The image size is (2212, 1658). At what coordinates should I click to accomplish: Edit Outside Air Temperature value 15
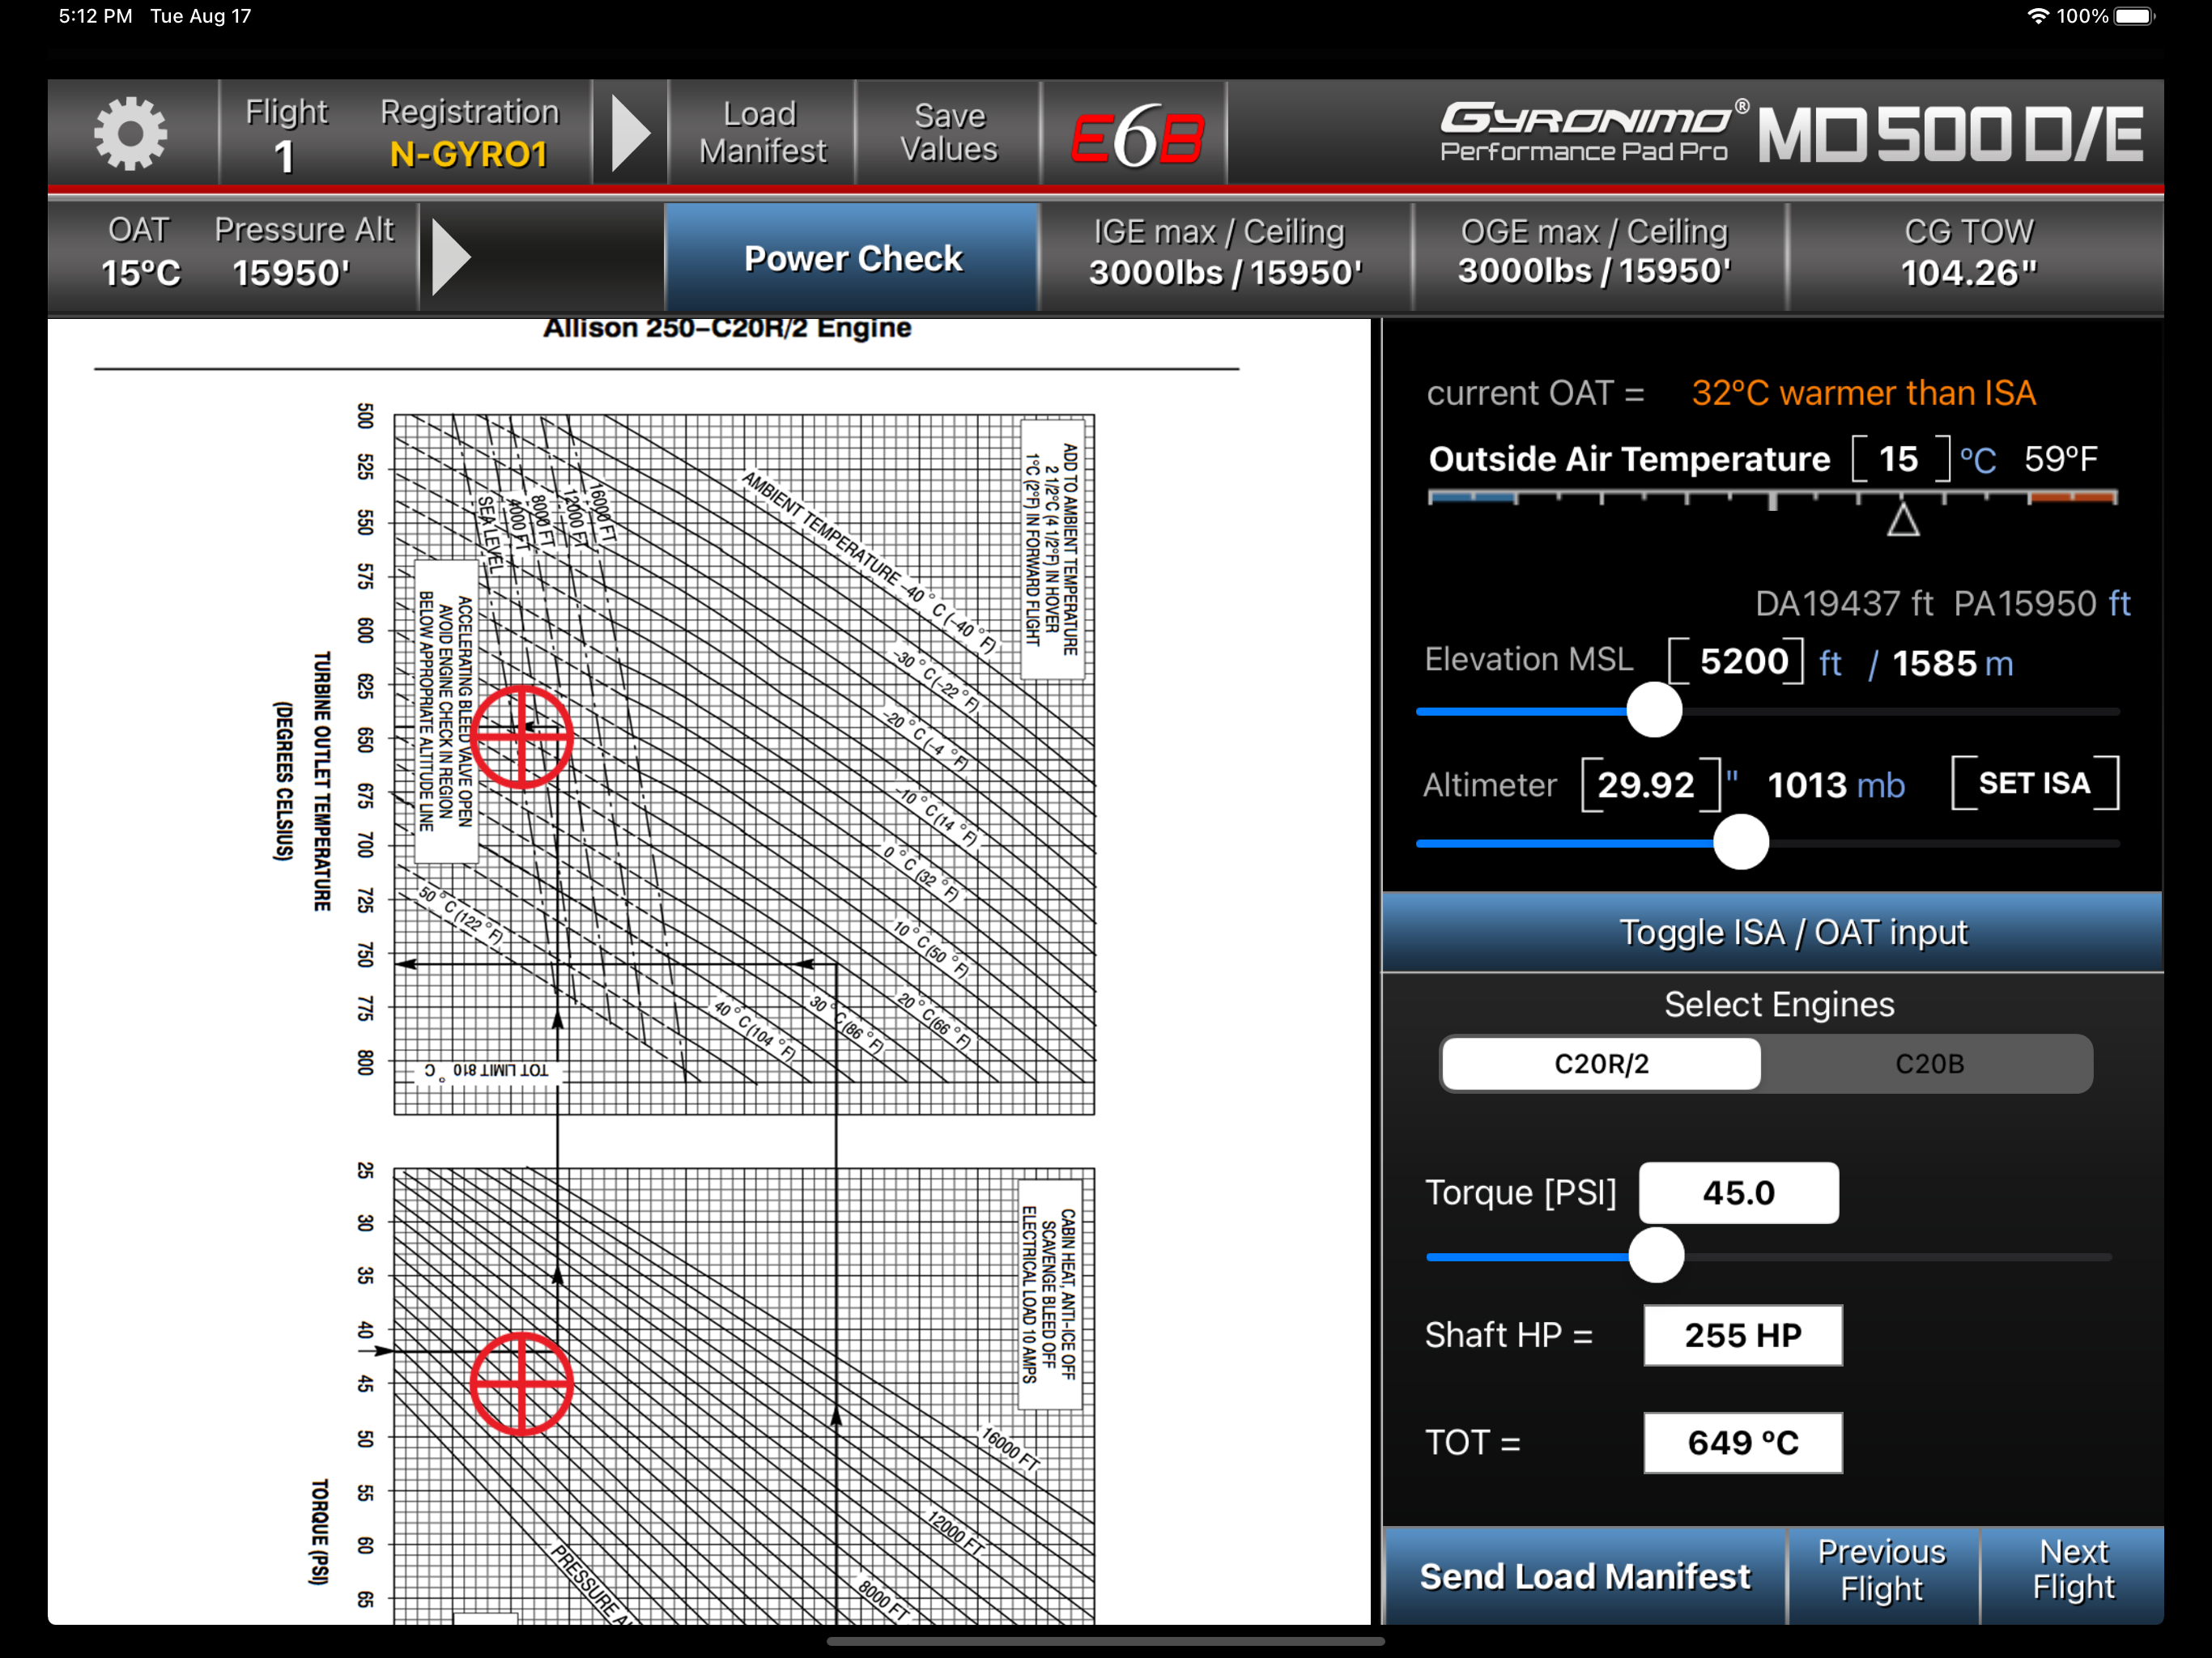pos(1899,459)
